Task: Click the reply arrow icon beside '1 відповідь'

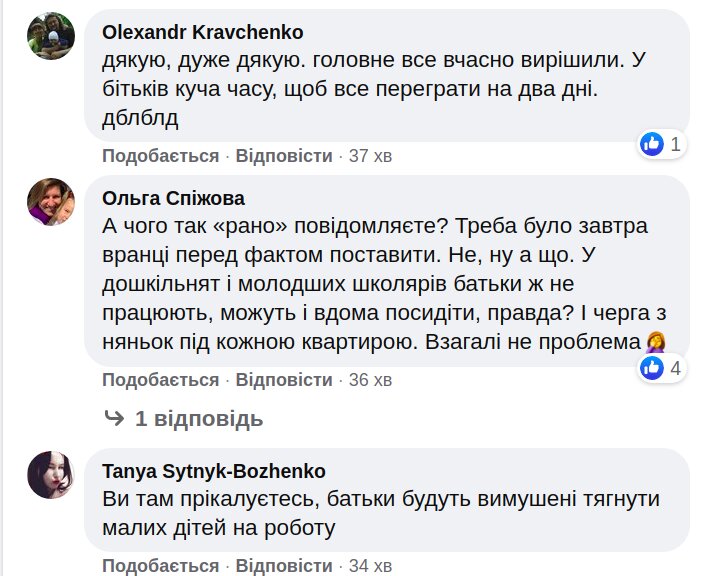Action: tap(115, 418)
